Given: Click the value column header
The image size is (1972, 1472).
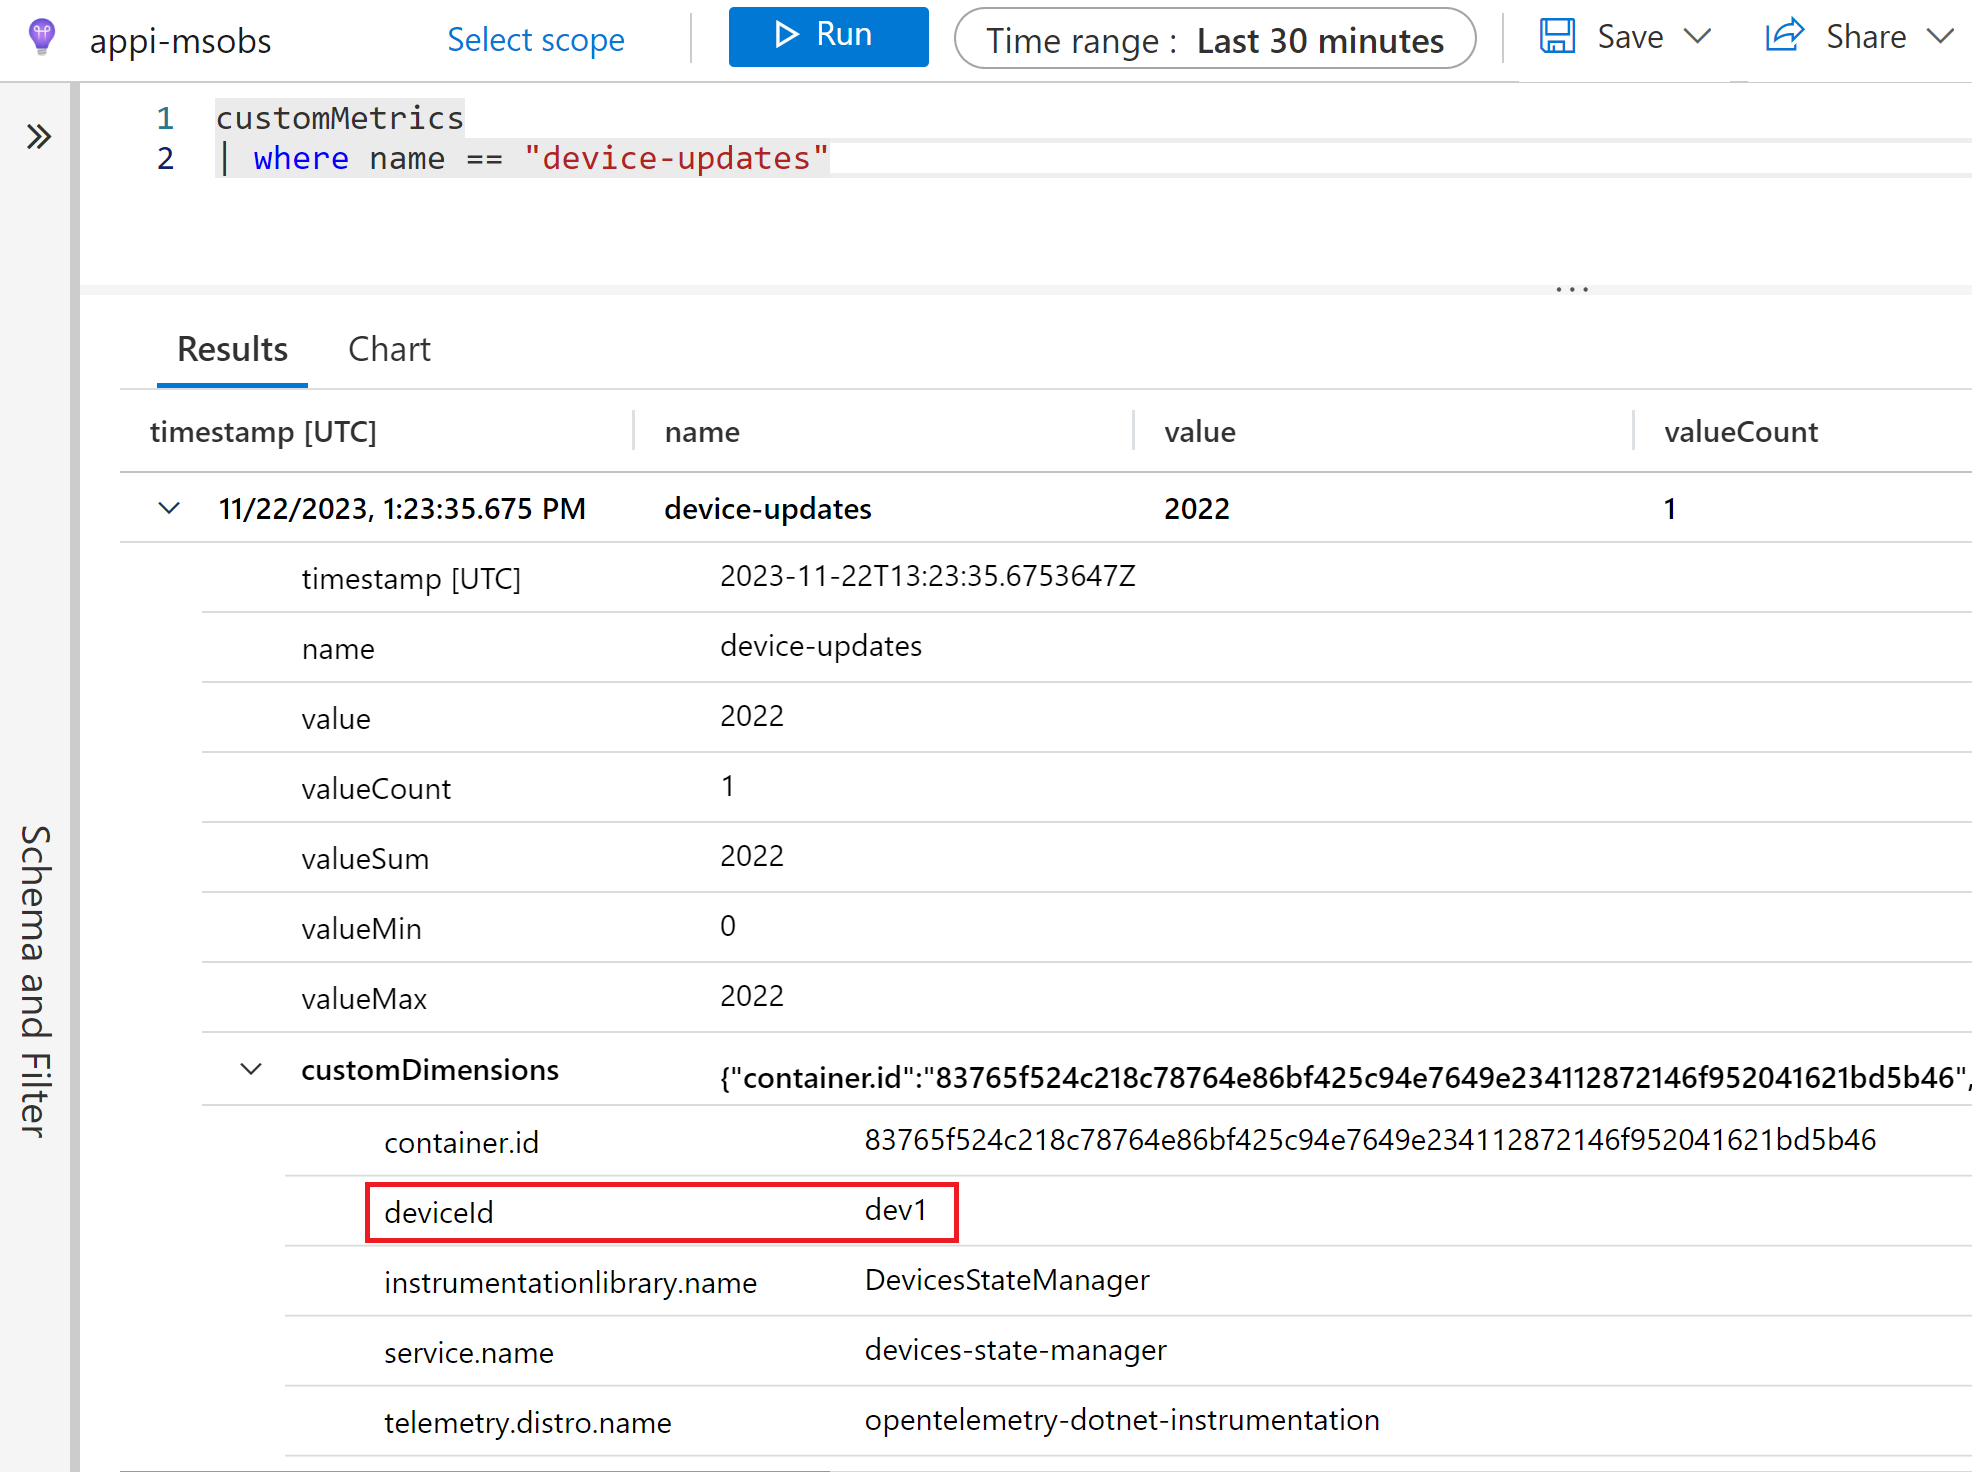Looking at the screenshot, I should click(x=1200, y=432).
